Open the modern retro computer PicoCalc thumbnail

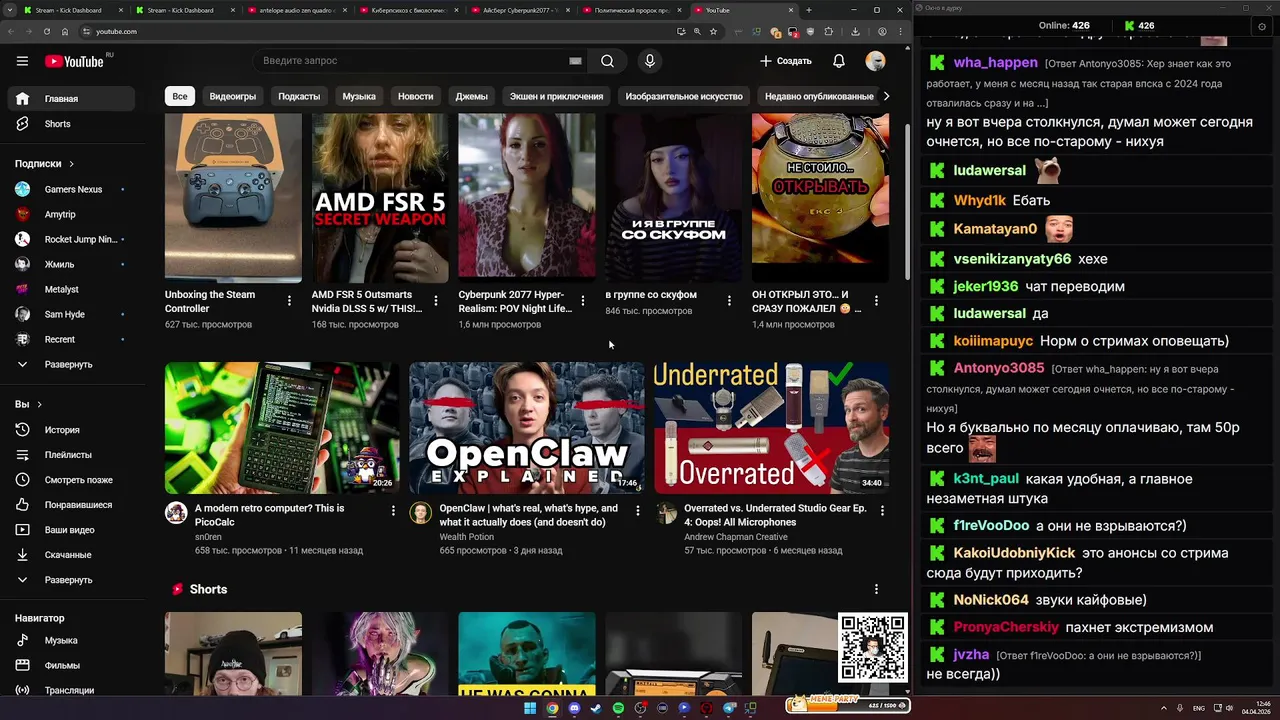click(x=282, y=428)
